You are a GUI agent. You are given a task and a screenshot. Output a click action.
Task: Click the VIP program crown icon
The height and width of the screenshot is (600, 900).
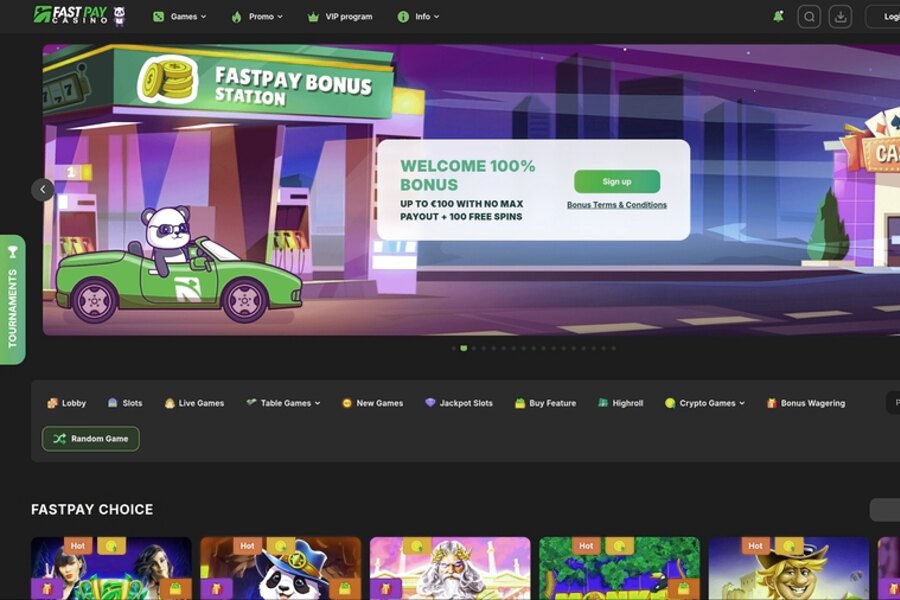(x=313, y=17)
